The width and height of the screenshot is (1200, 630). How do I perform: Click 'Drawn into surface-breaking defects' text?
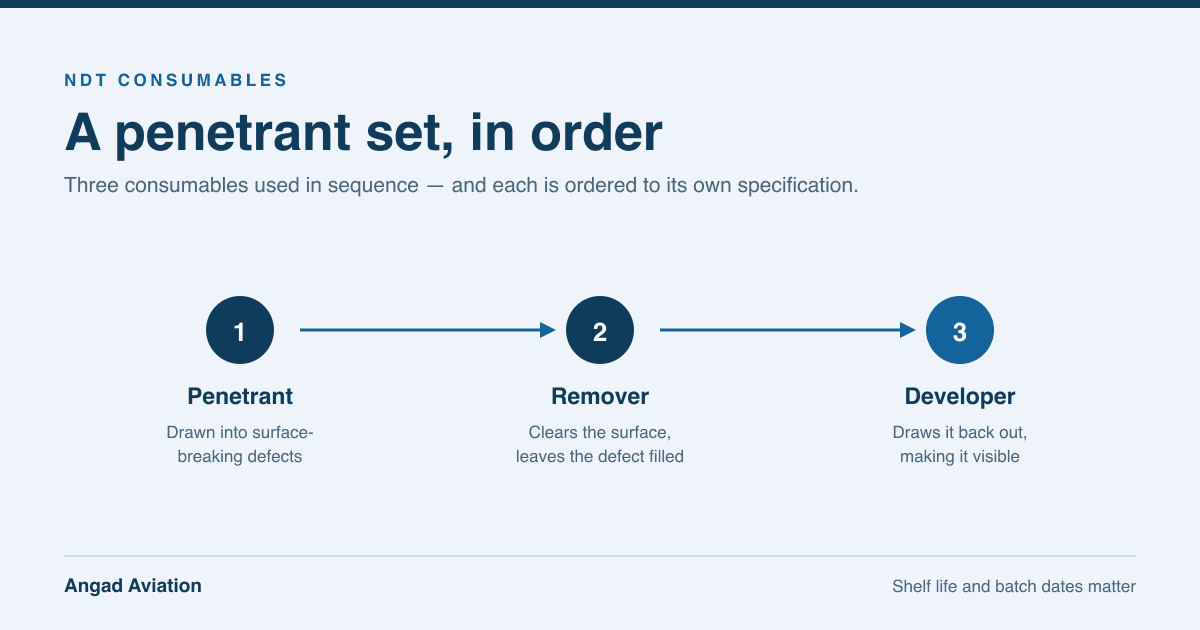[x=240, y=444]
